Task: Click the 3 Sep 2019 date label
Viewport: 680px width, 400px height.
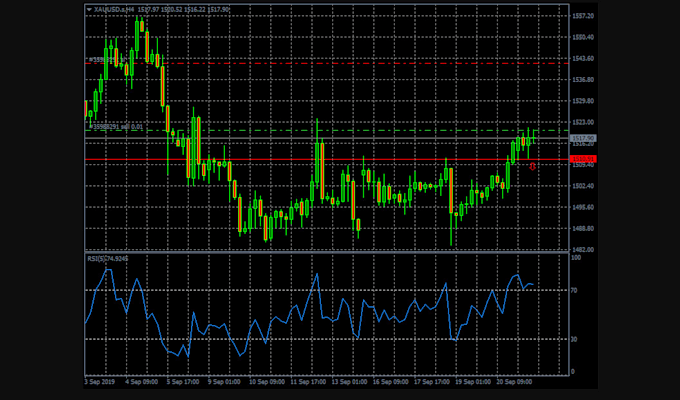Action: pos(99,382)
